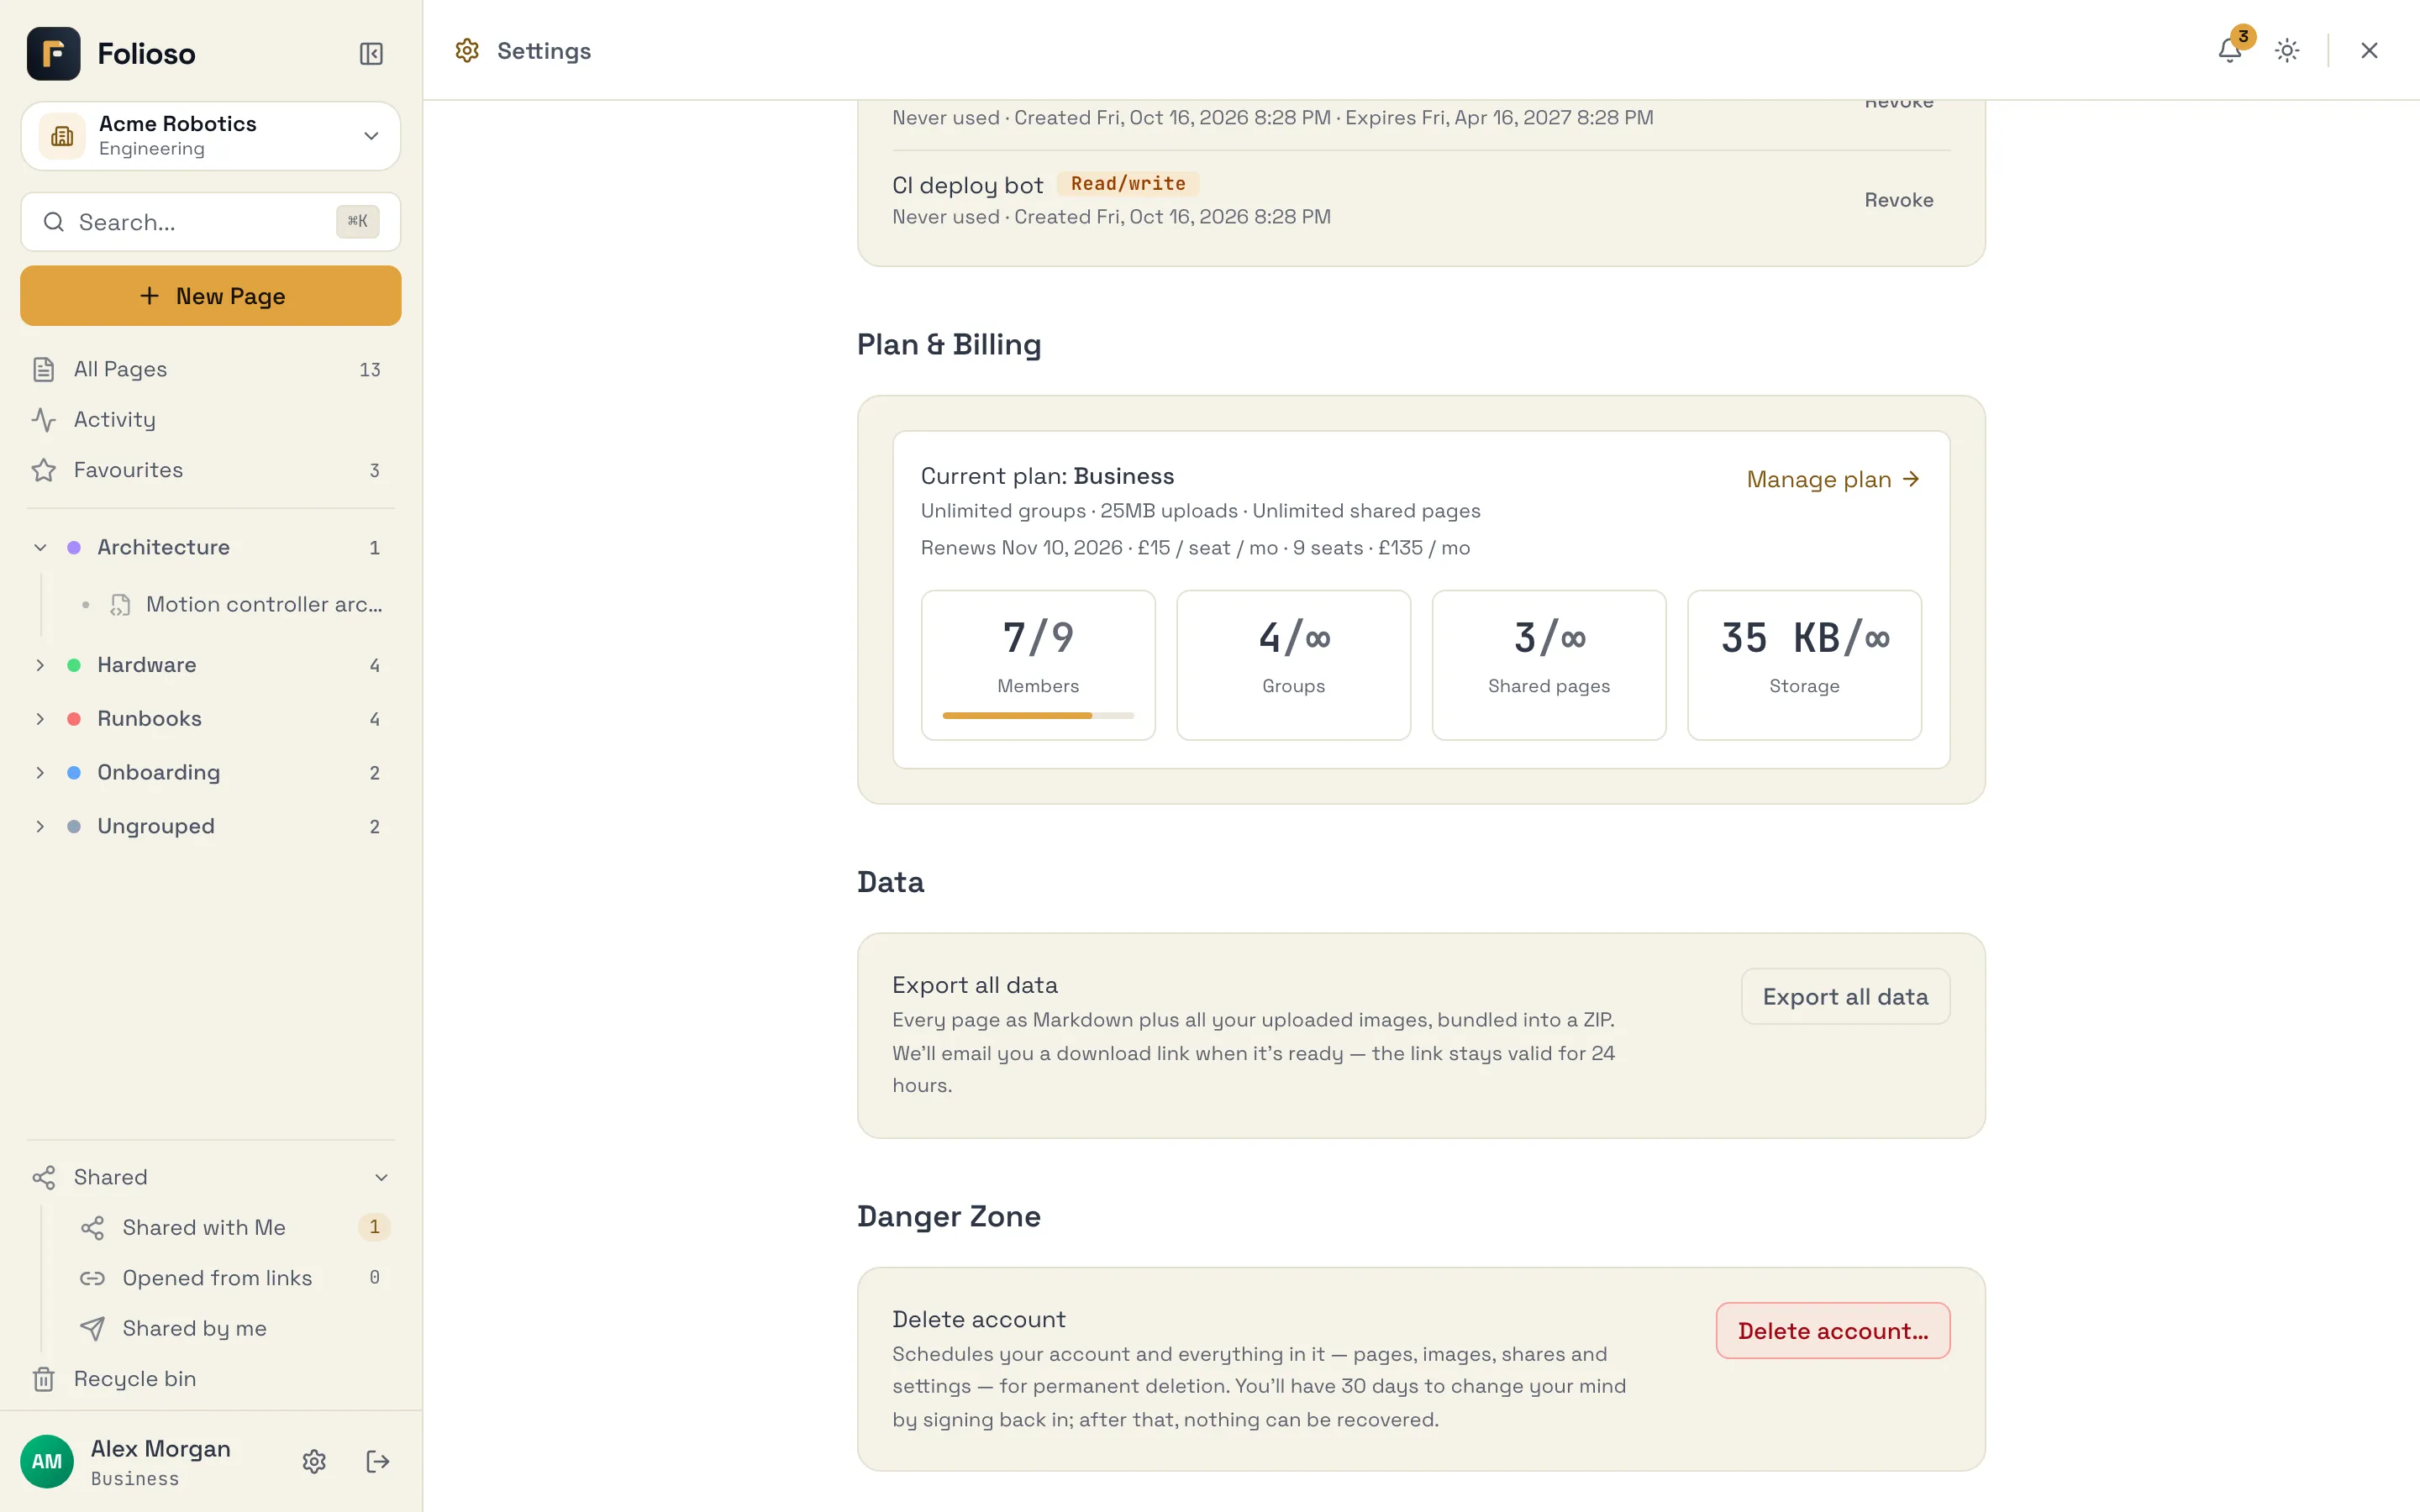This screenshot has height=1512, width=2420.
Task: Open Favourites list
Action: (210, 470)
